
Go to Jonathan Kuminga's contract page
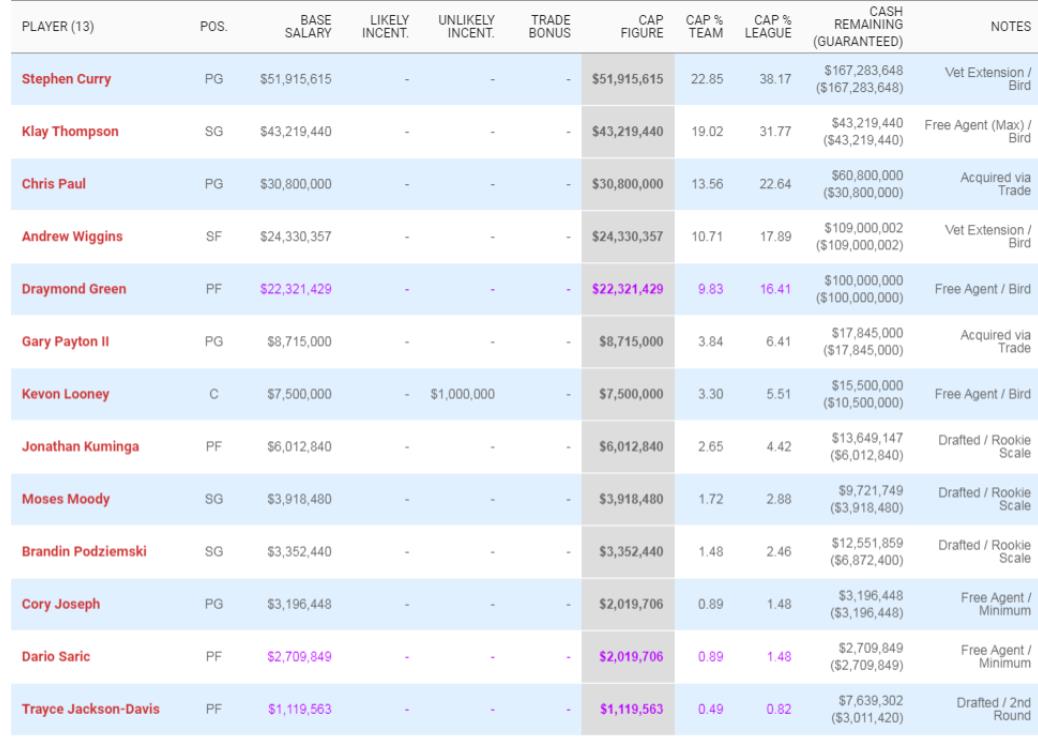coord(80,446)
